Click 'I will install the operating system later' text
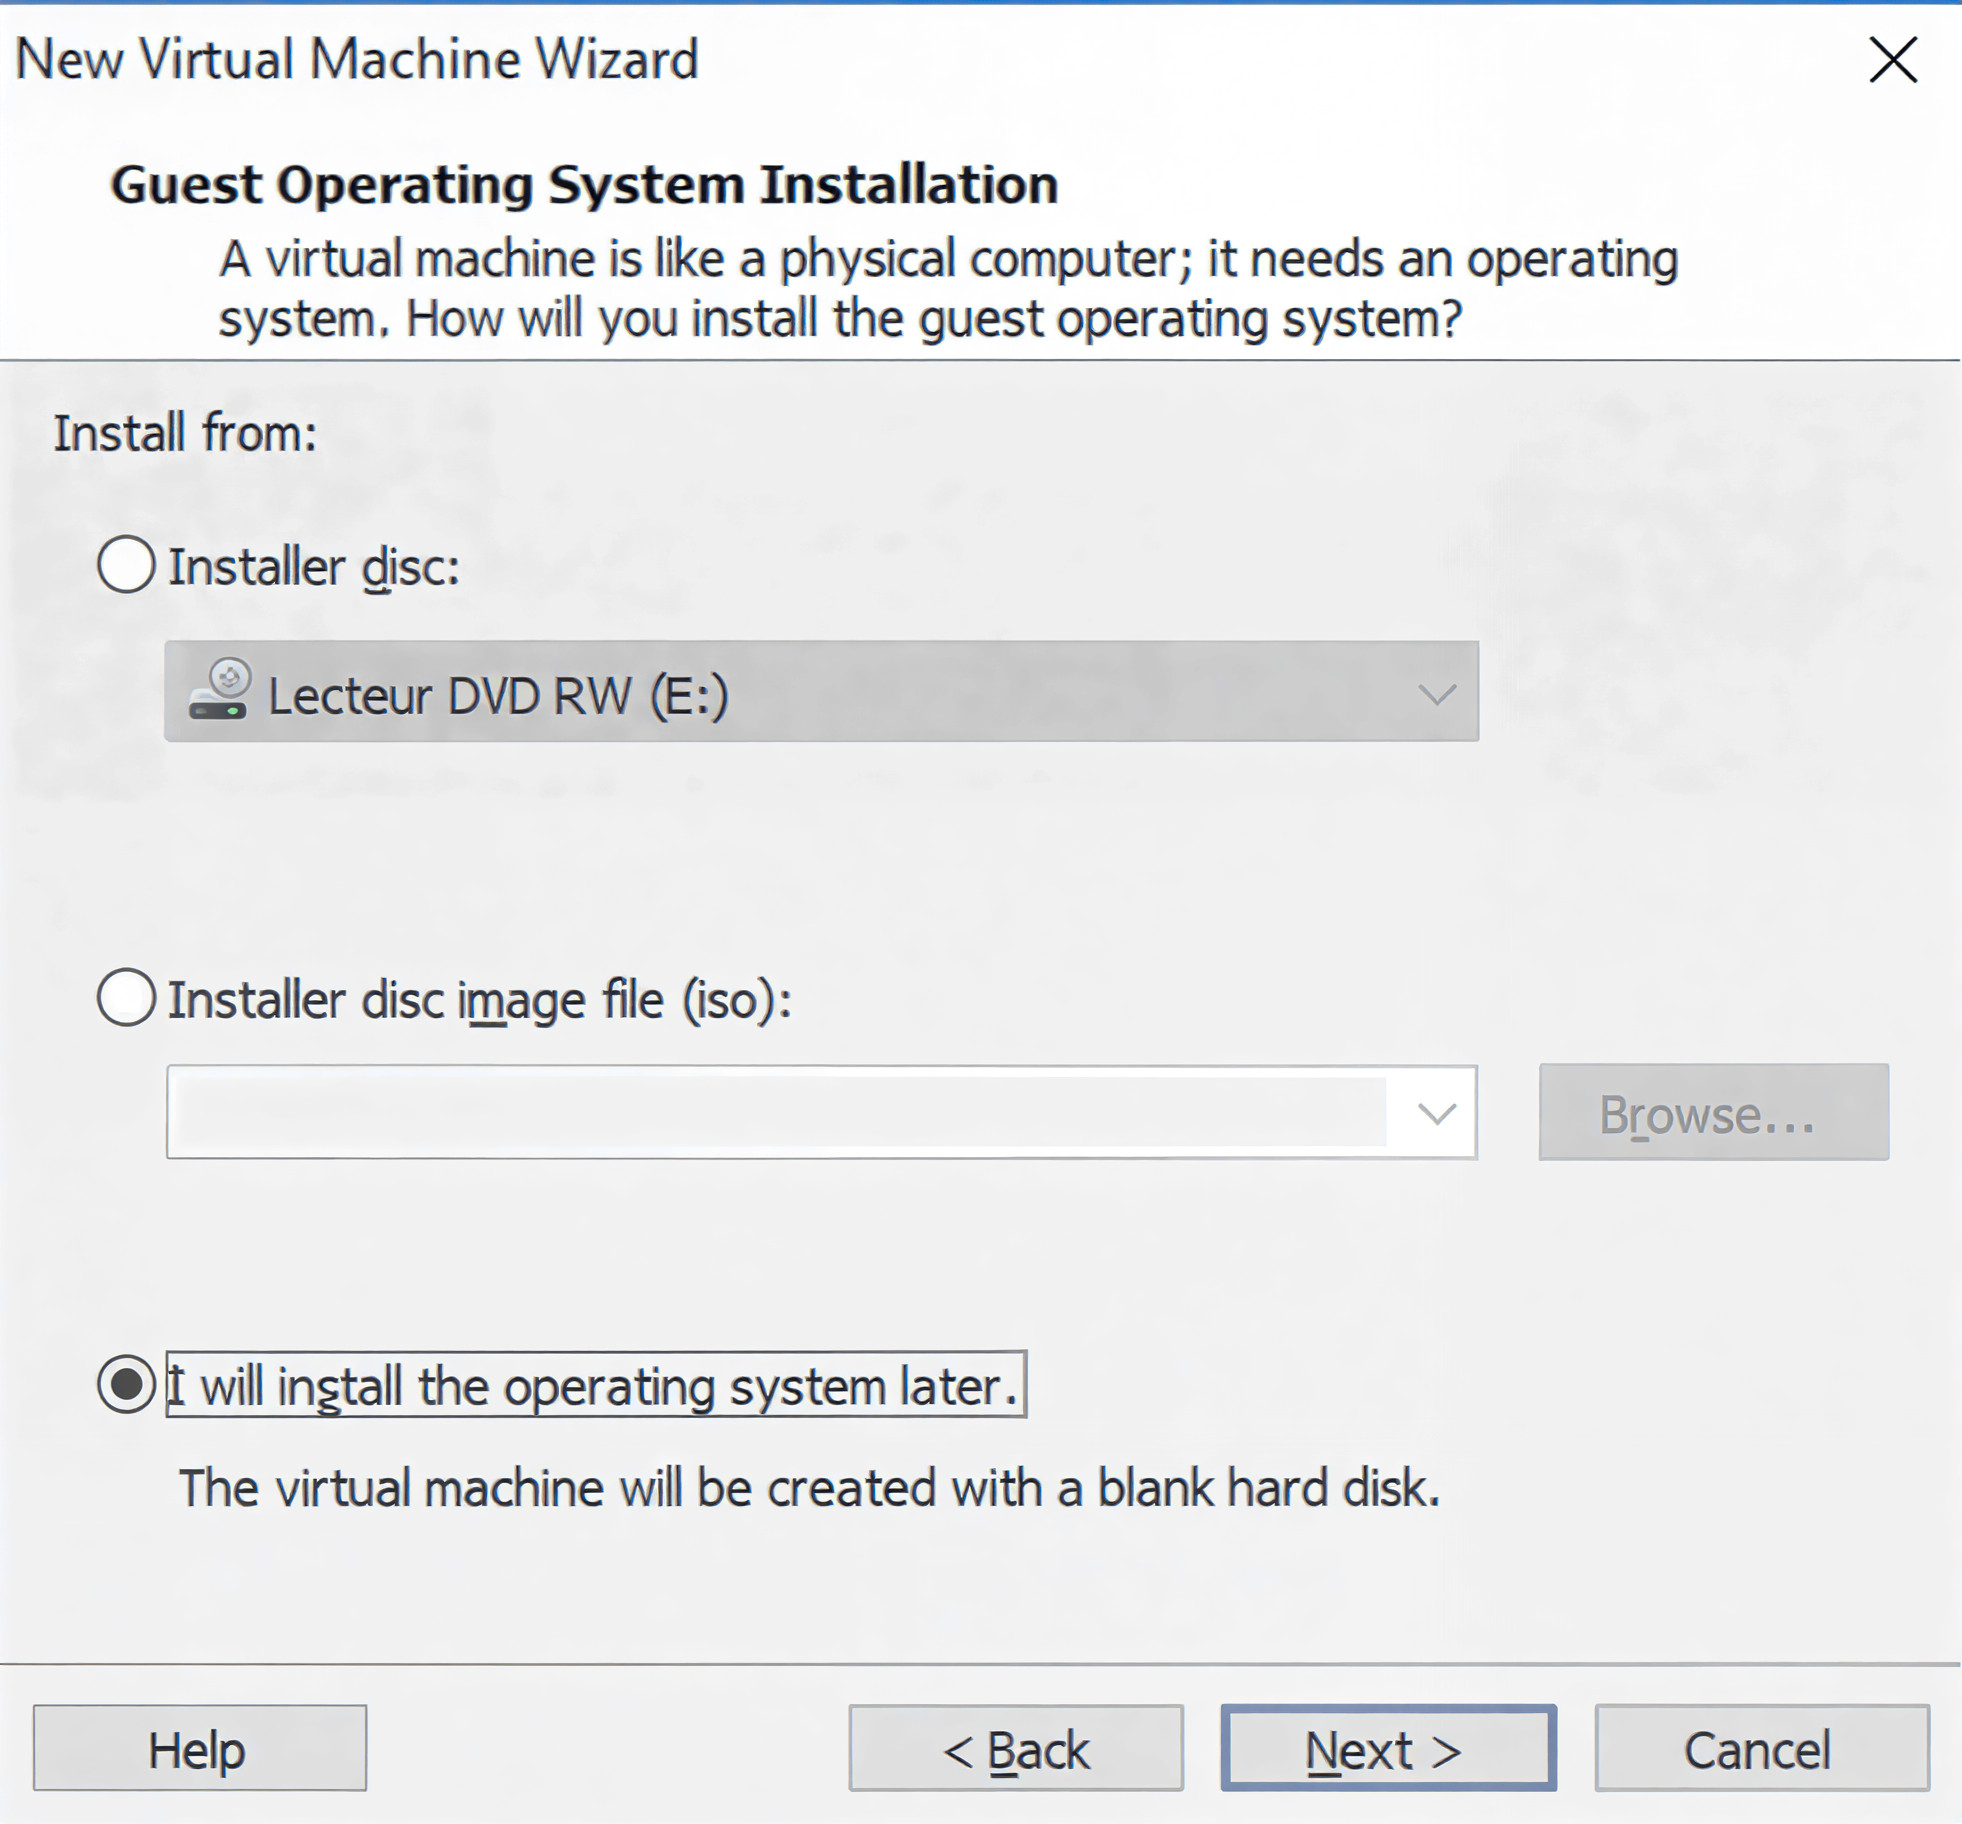This screenshot has width=1962, height=1824. point(595,1386)
